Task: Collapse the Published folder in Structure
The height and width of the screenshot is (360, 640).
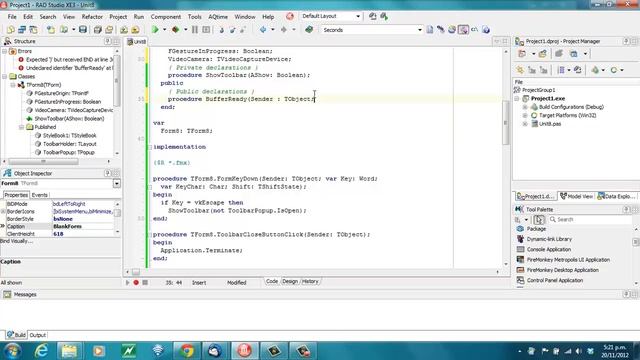Action: click(21, 127)
